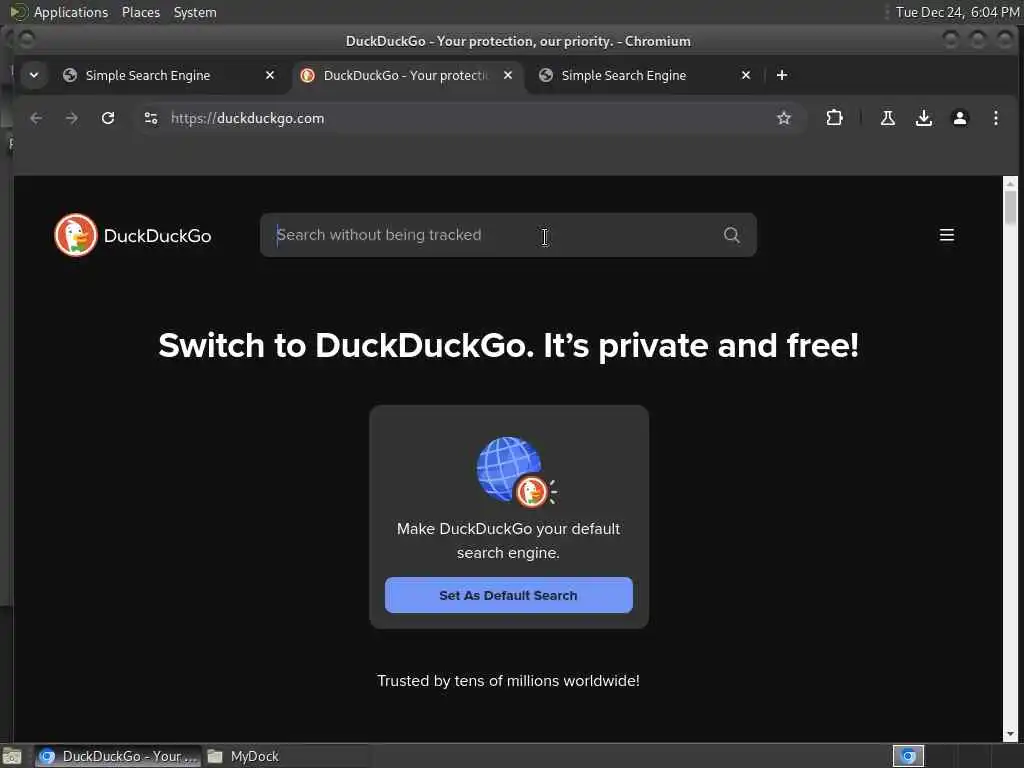Click the workspace switcher Chromium icon
This screenshot has width=1024, height=768.
tap(908, 756)
